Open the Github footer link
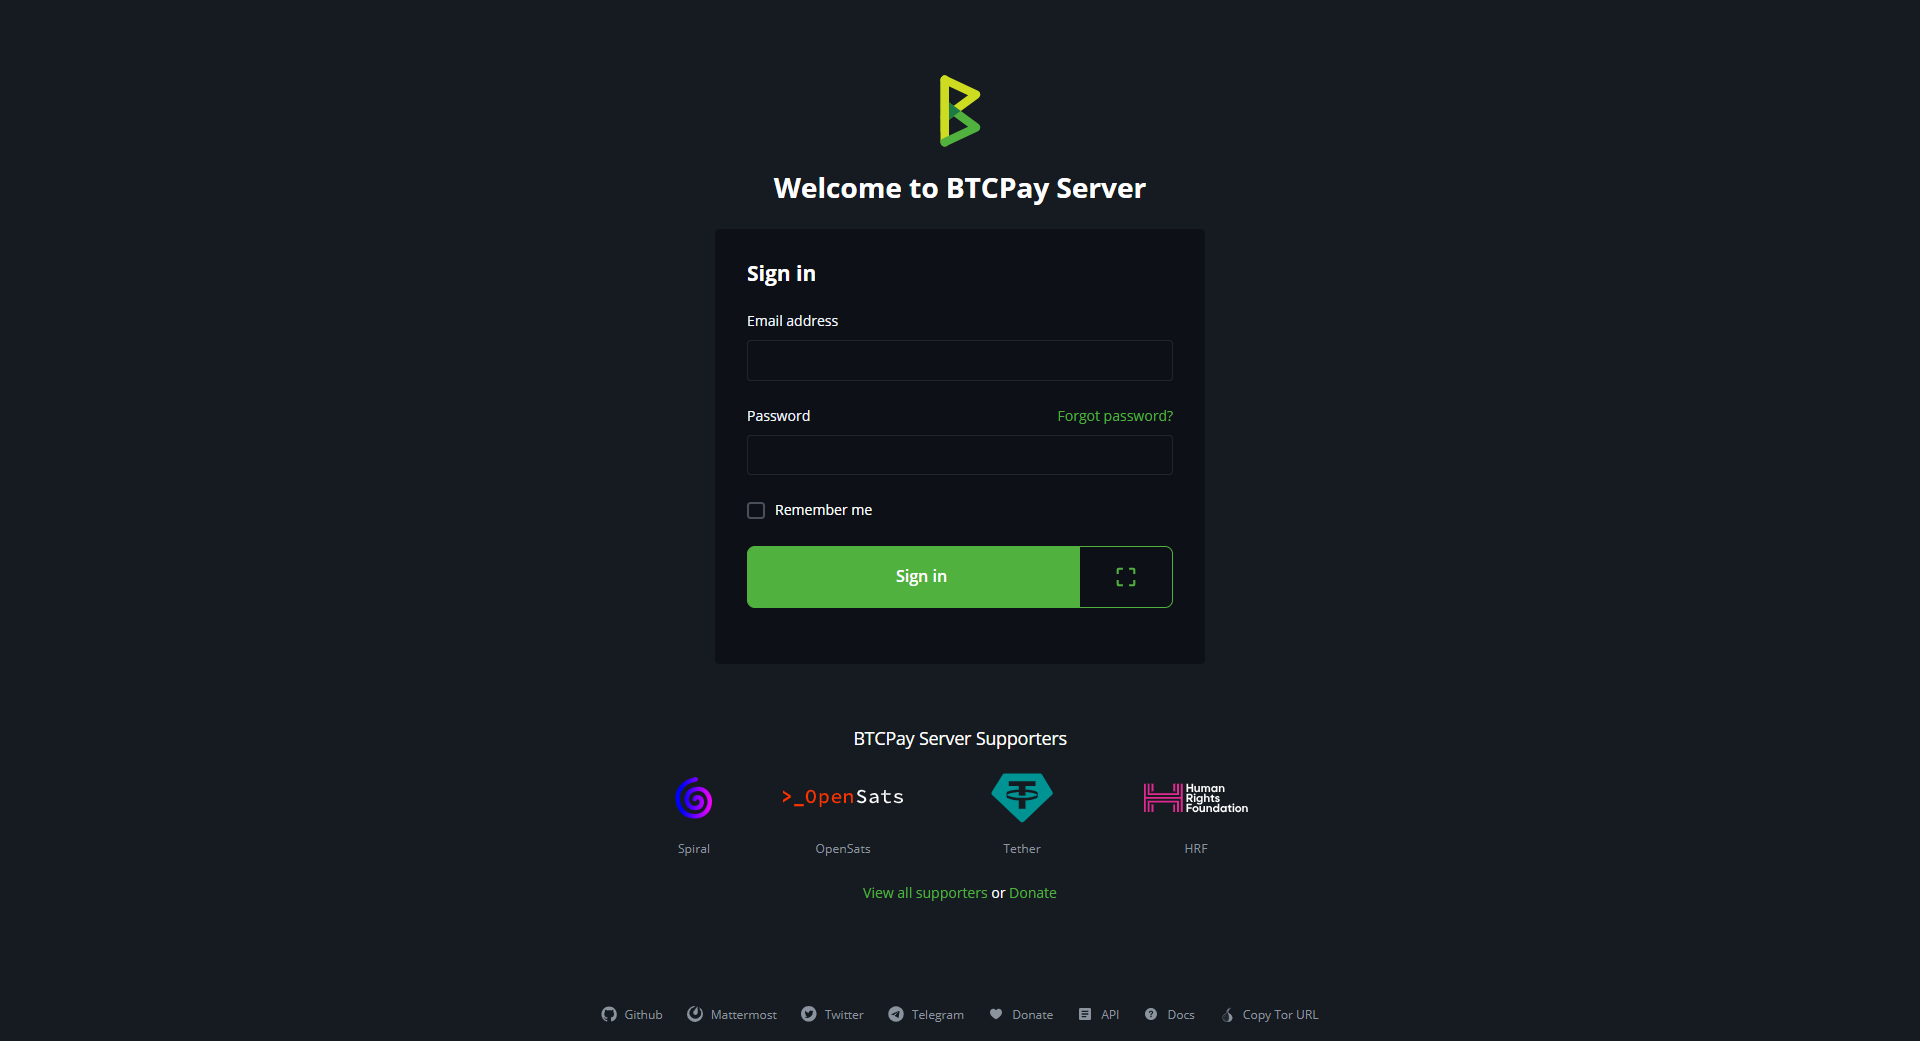 [632, 1014]
